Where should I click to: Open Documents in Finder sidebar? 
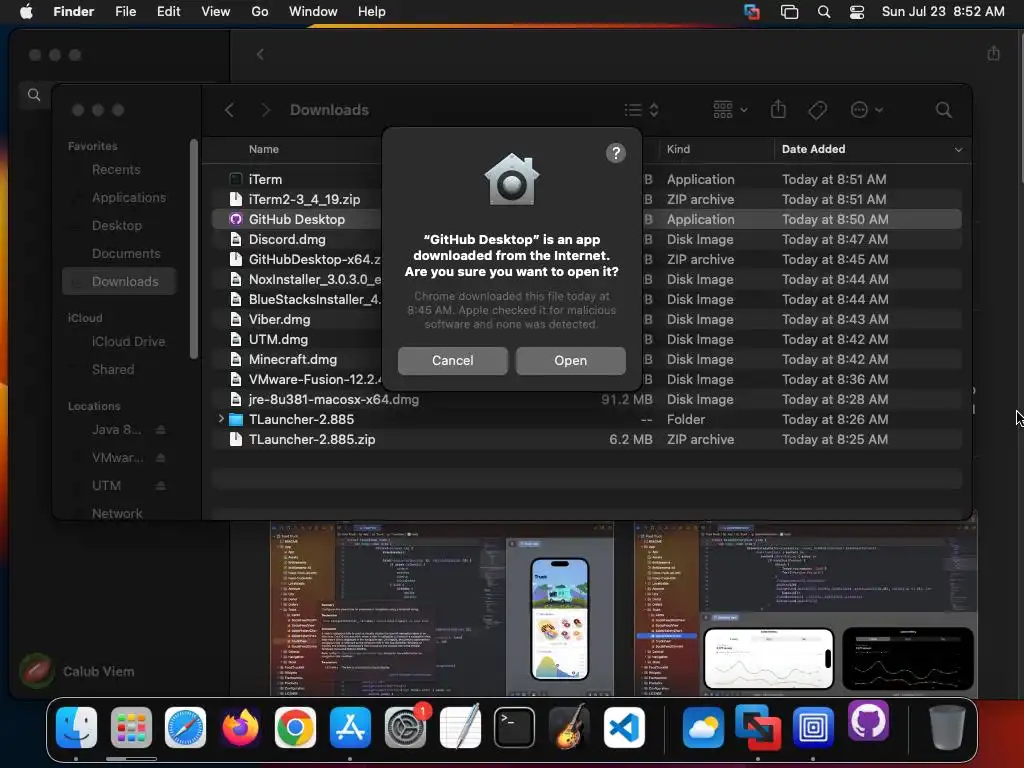[x=125, y=253]
